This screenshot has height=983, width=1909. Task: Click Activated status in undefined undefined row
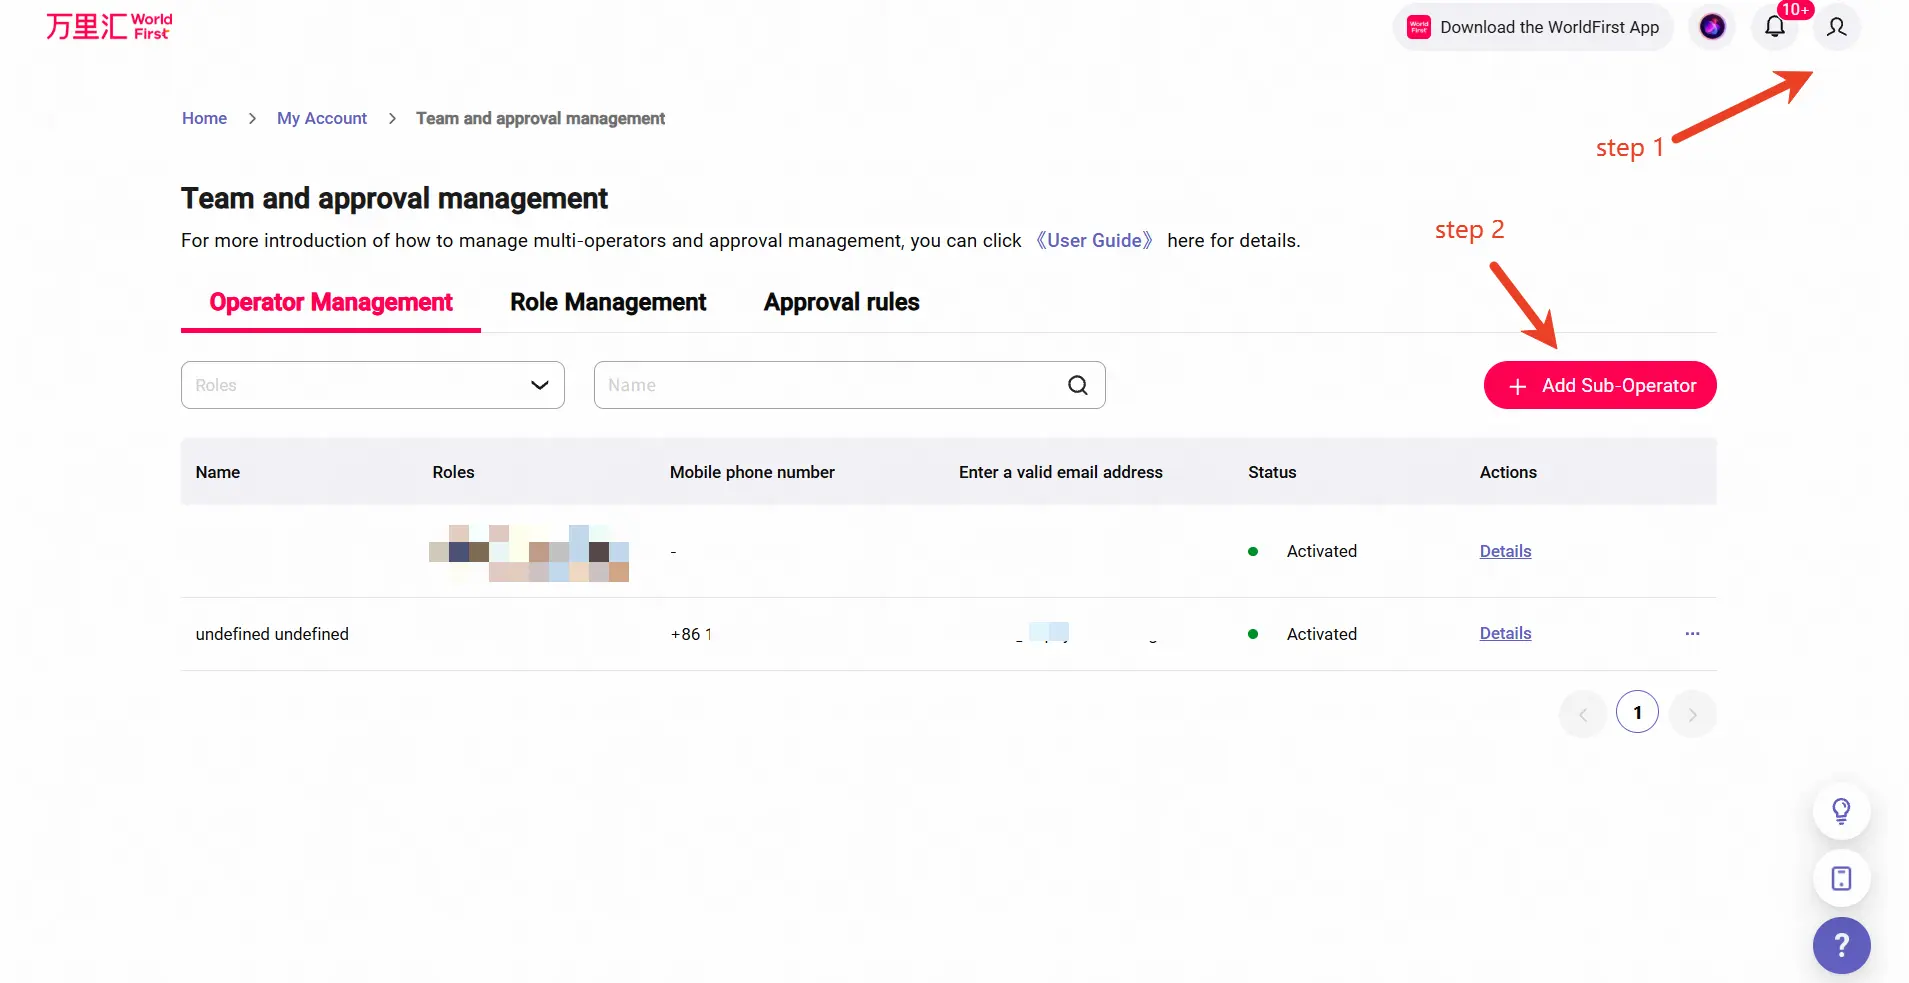pos(1321,634)
